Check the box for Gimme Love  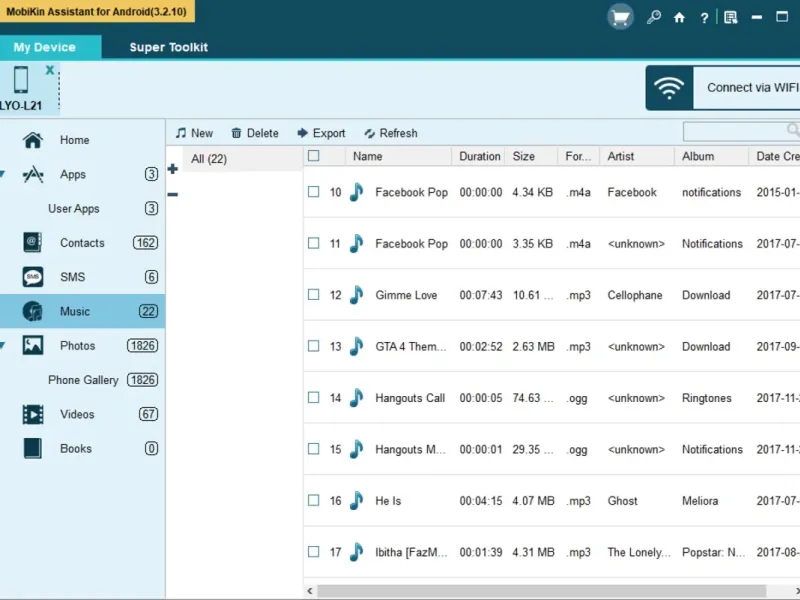coord(314,295)
